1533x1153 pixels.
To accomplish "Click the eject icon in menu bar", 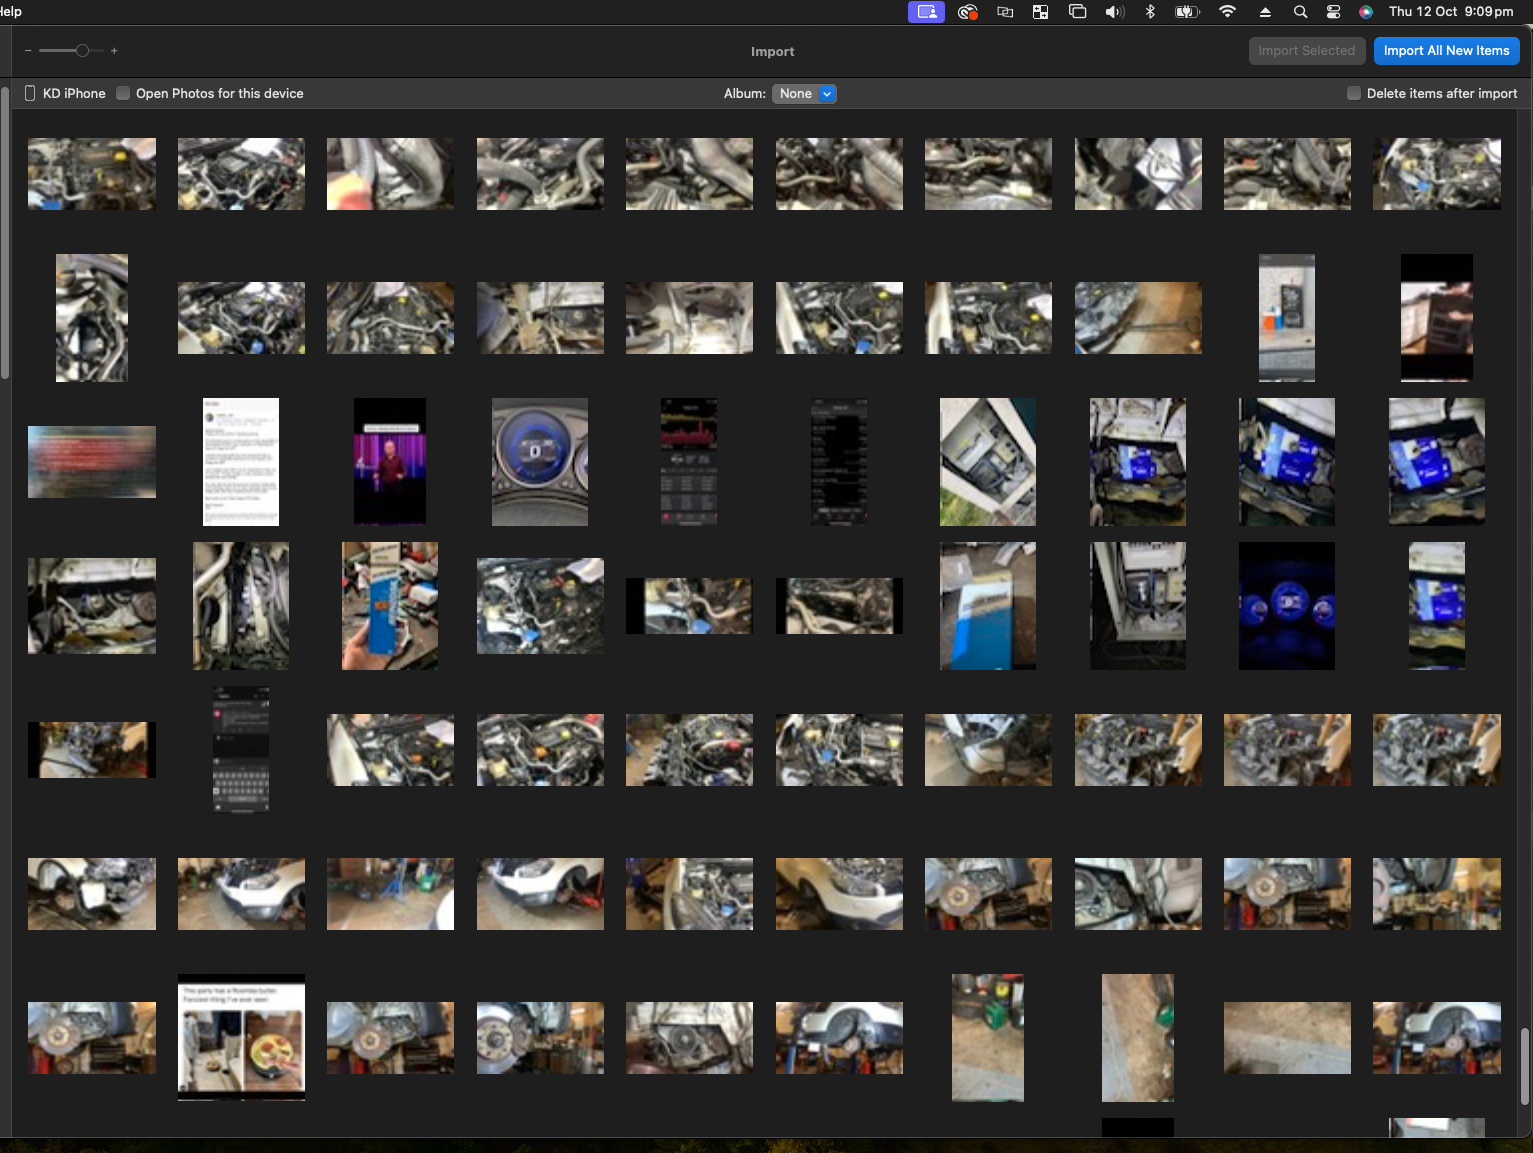I will point(1265,12).
